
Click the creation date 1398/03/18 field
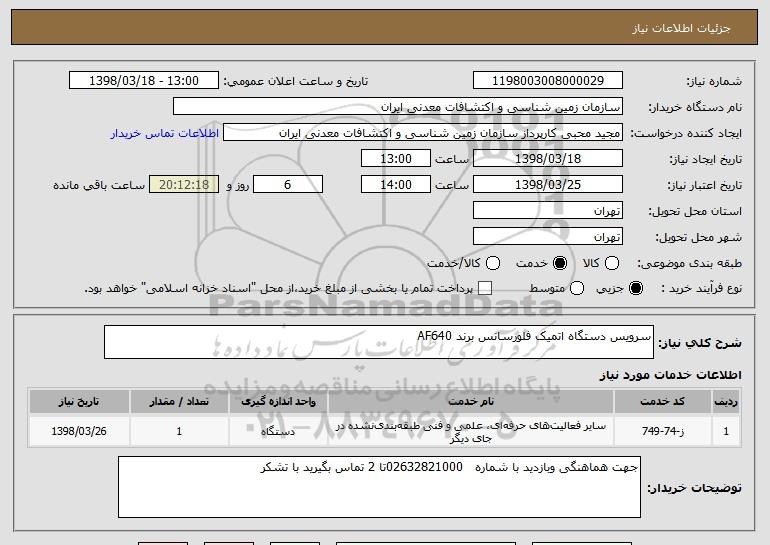[548, 159]
